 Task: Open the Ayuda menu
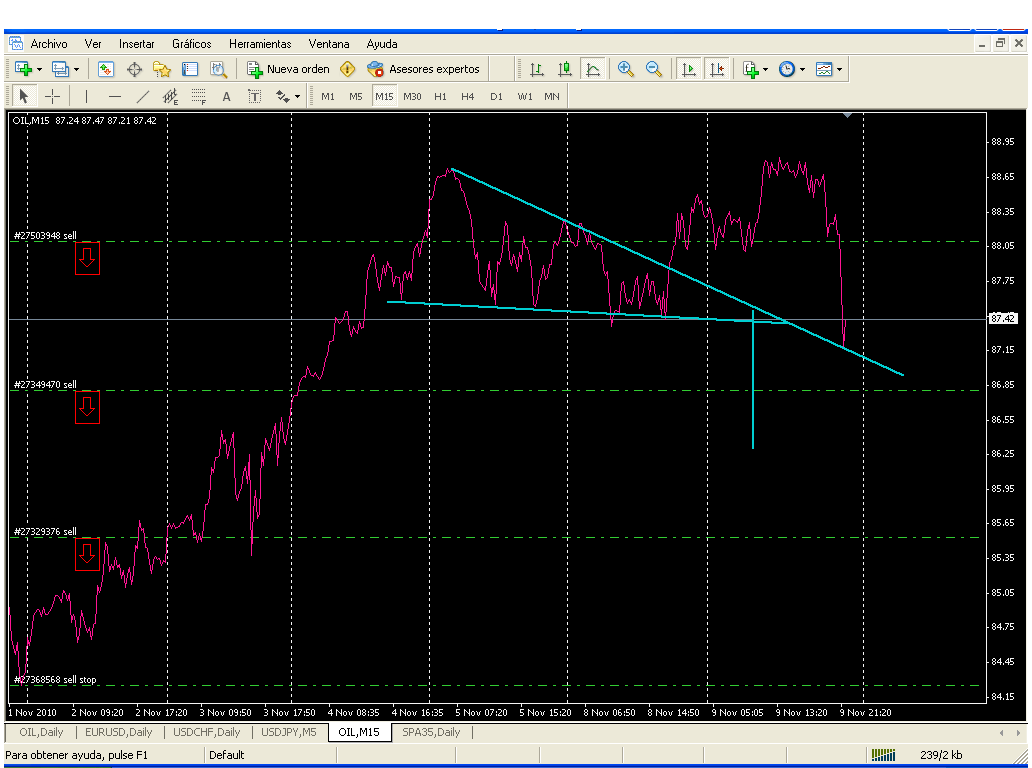382,44
